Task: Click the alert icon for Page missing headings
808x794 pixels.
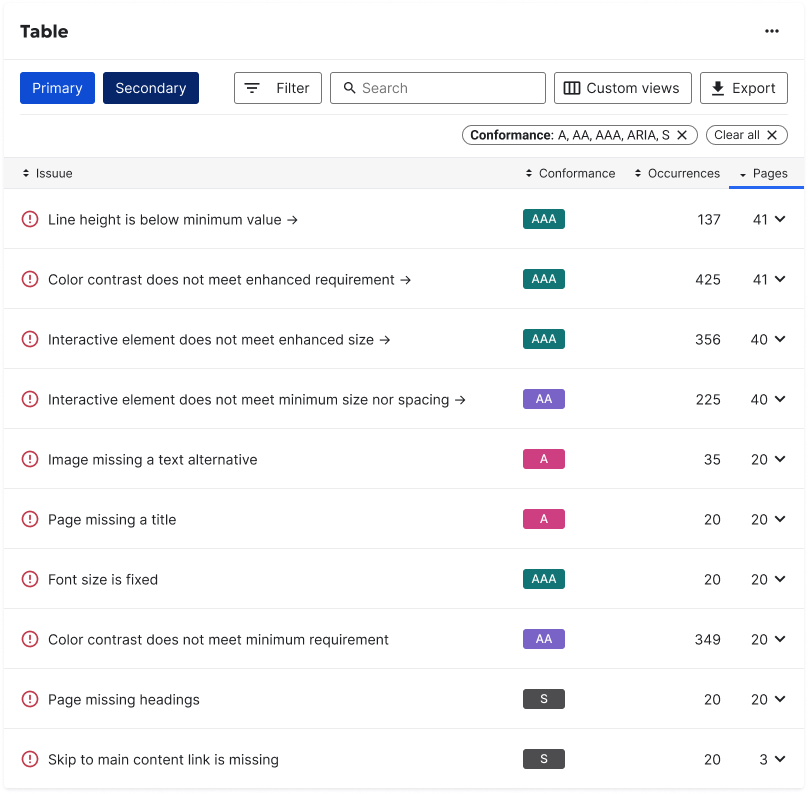Action: click(x=30, y=699)
